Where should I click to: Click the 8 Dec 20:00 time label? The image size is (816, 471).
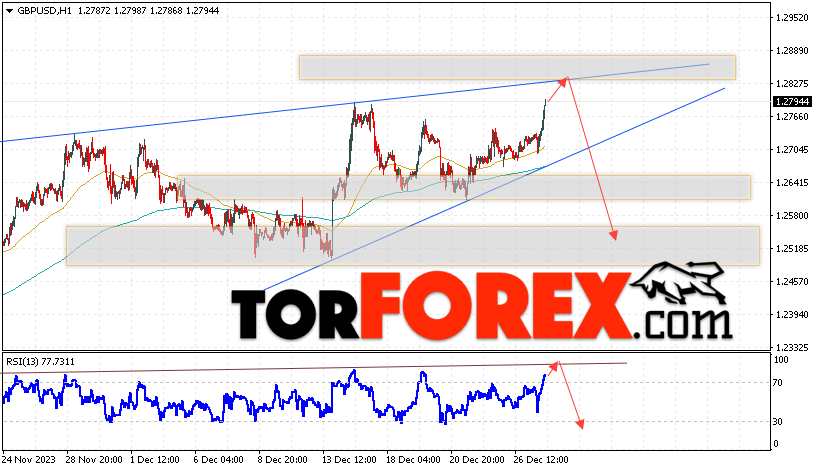click(x=283, y=460)
